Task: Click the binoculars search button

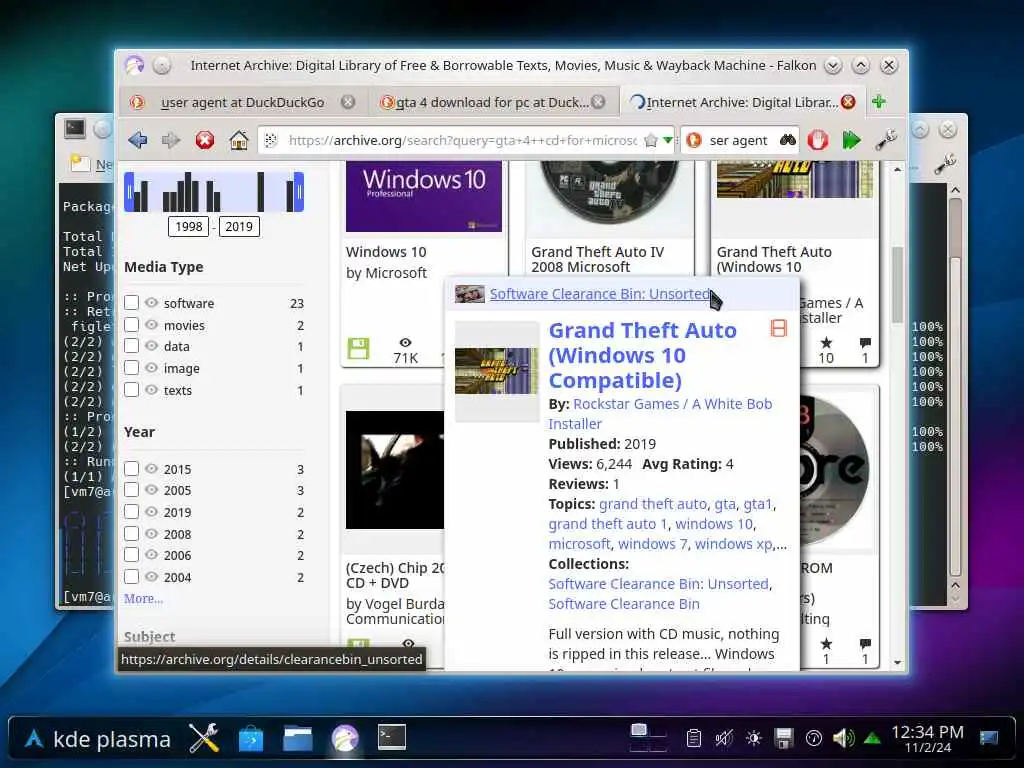Action: pos(788,140)
